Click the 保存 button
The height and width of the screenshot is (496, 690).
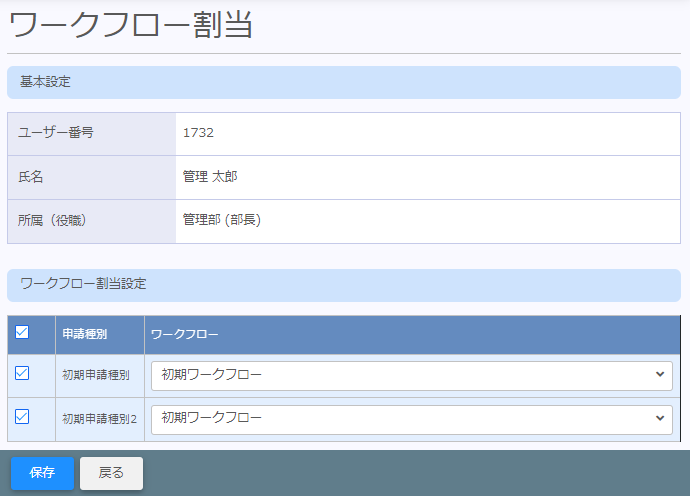point(42,473)
